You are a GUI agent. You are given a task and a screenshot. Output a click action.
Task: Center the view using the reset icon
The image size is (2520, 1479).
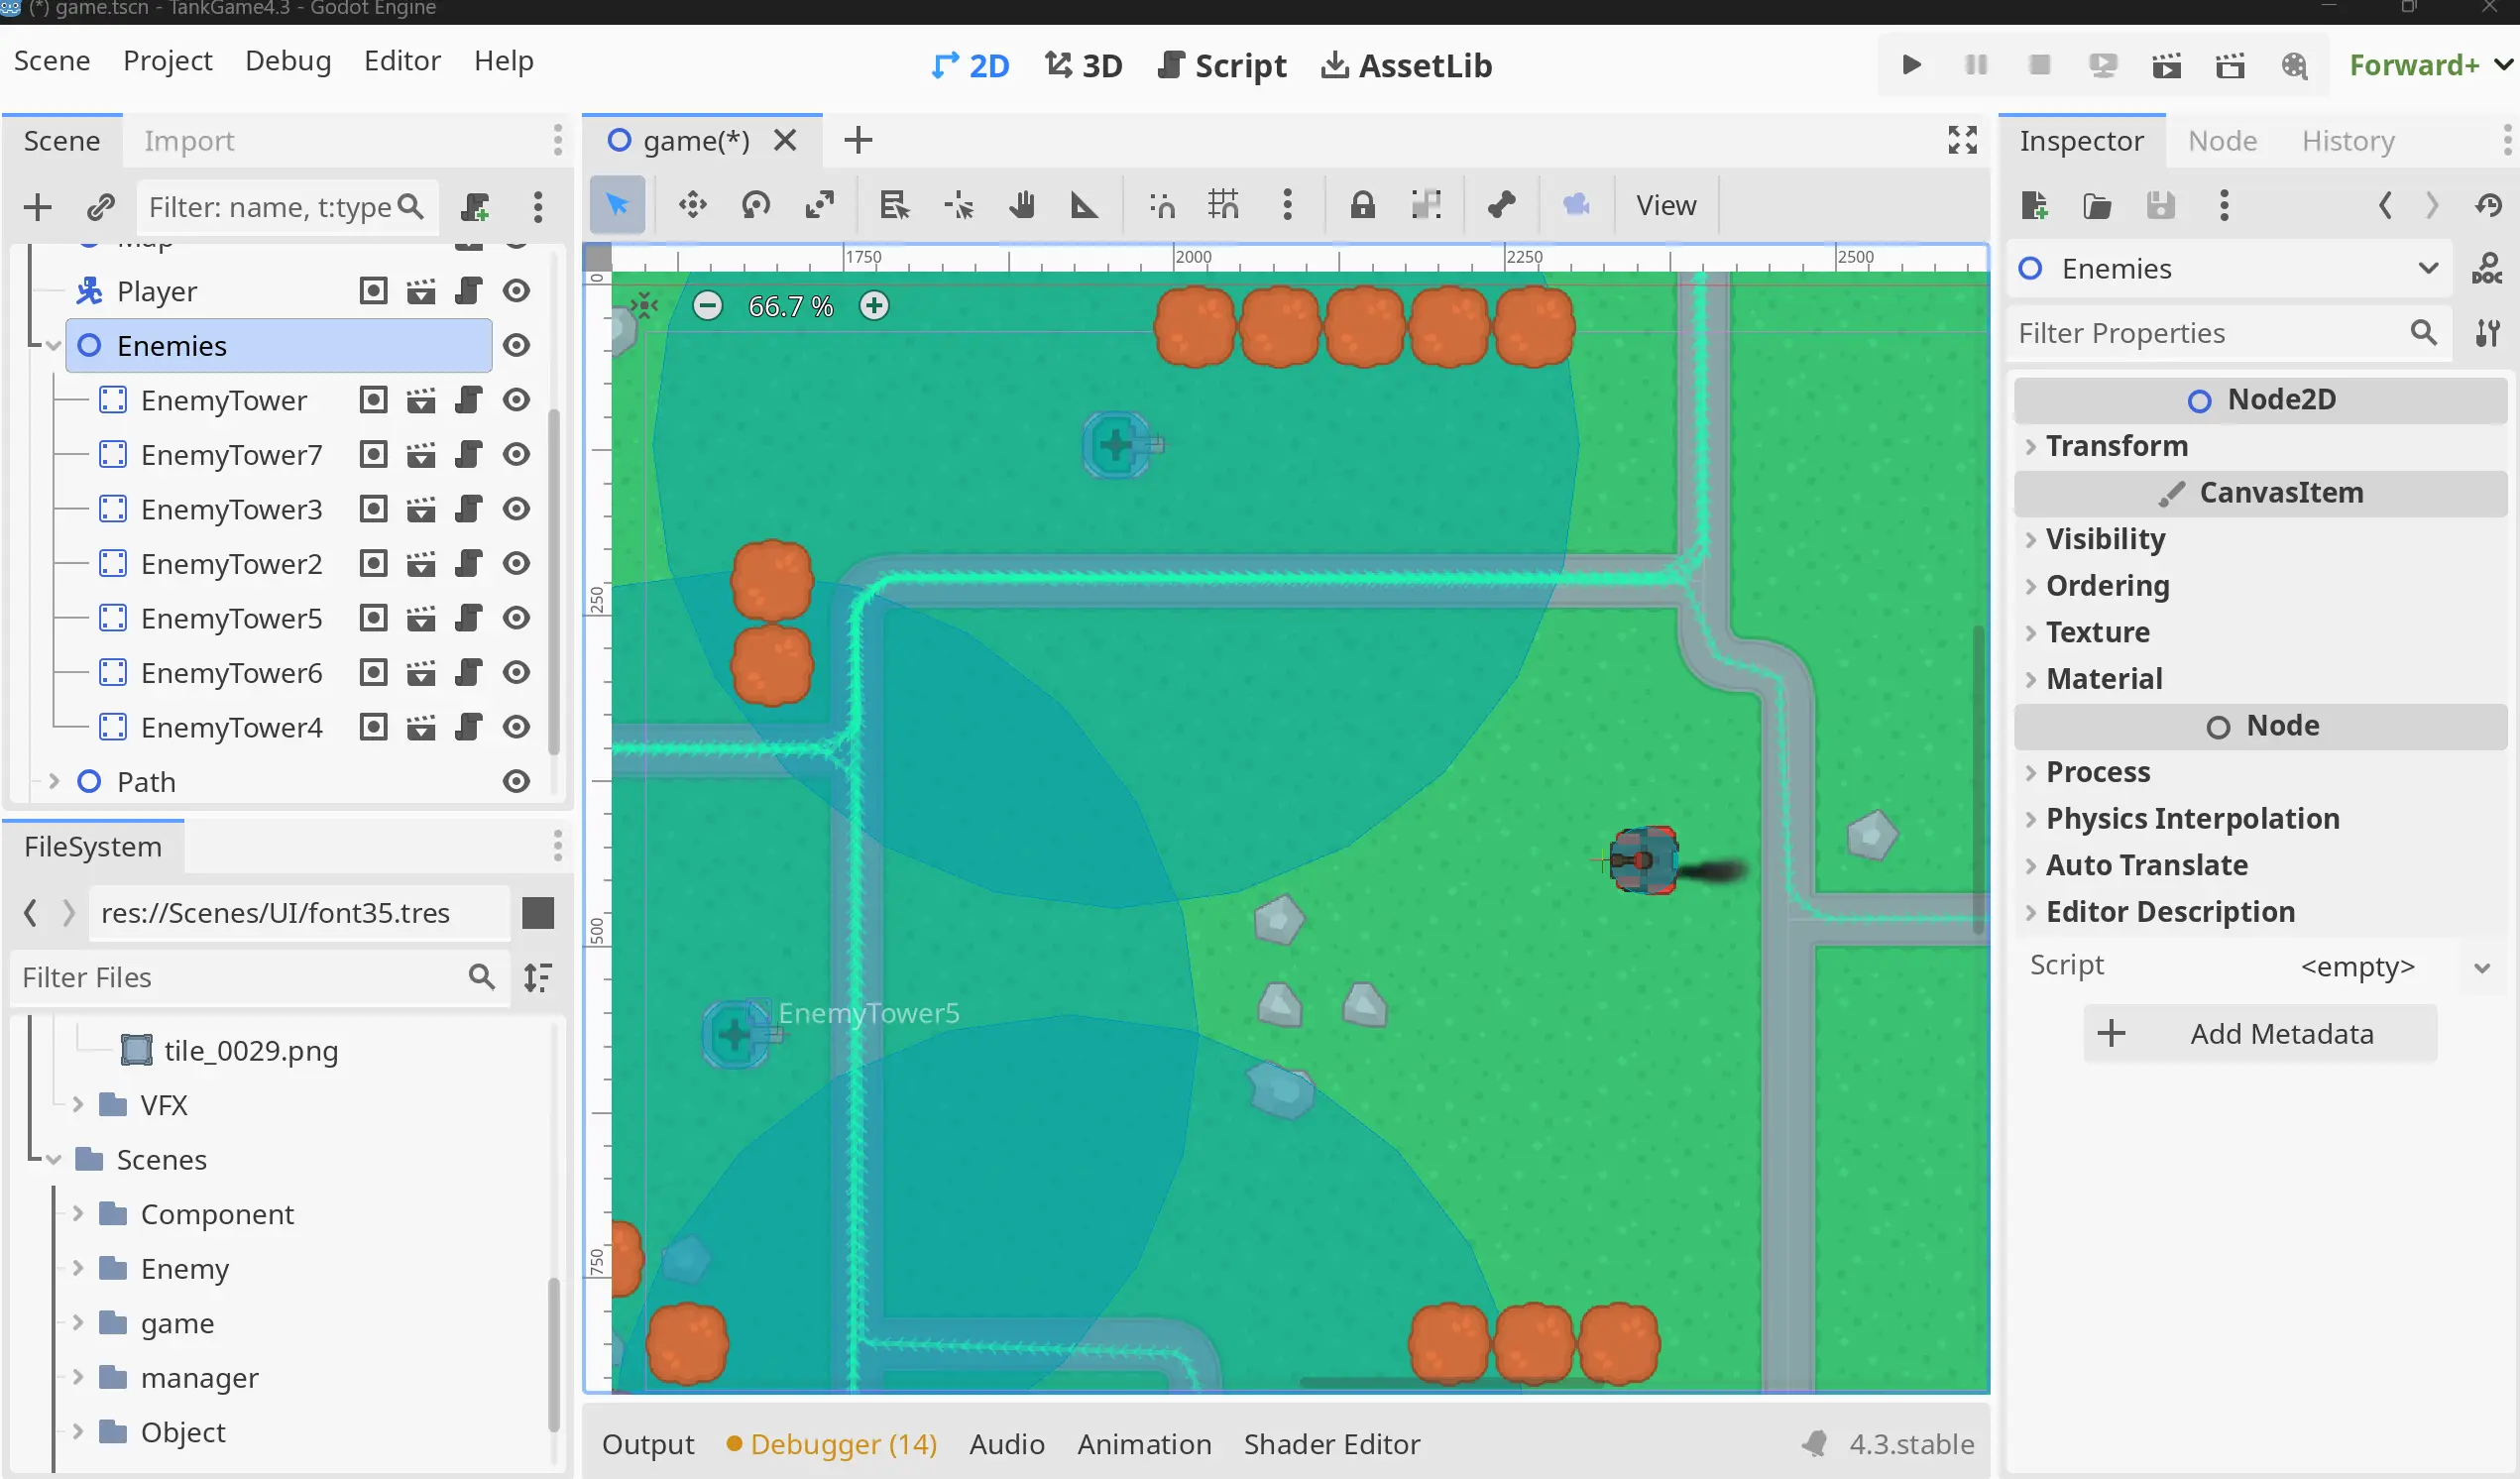tap(644, 306)
